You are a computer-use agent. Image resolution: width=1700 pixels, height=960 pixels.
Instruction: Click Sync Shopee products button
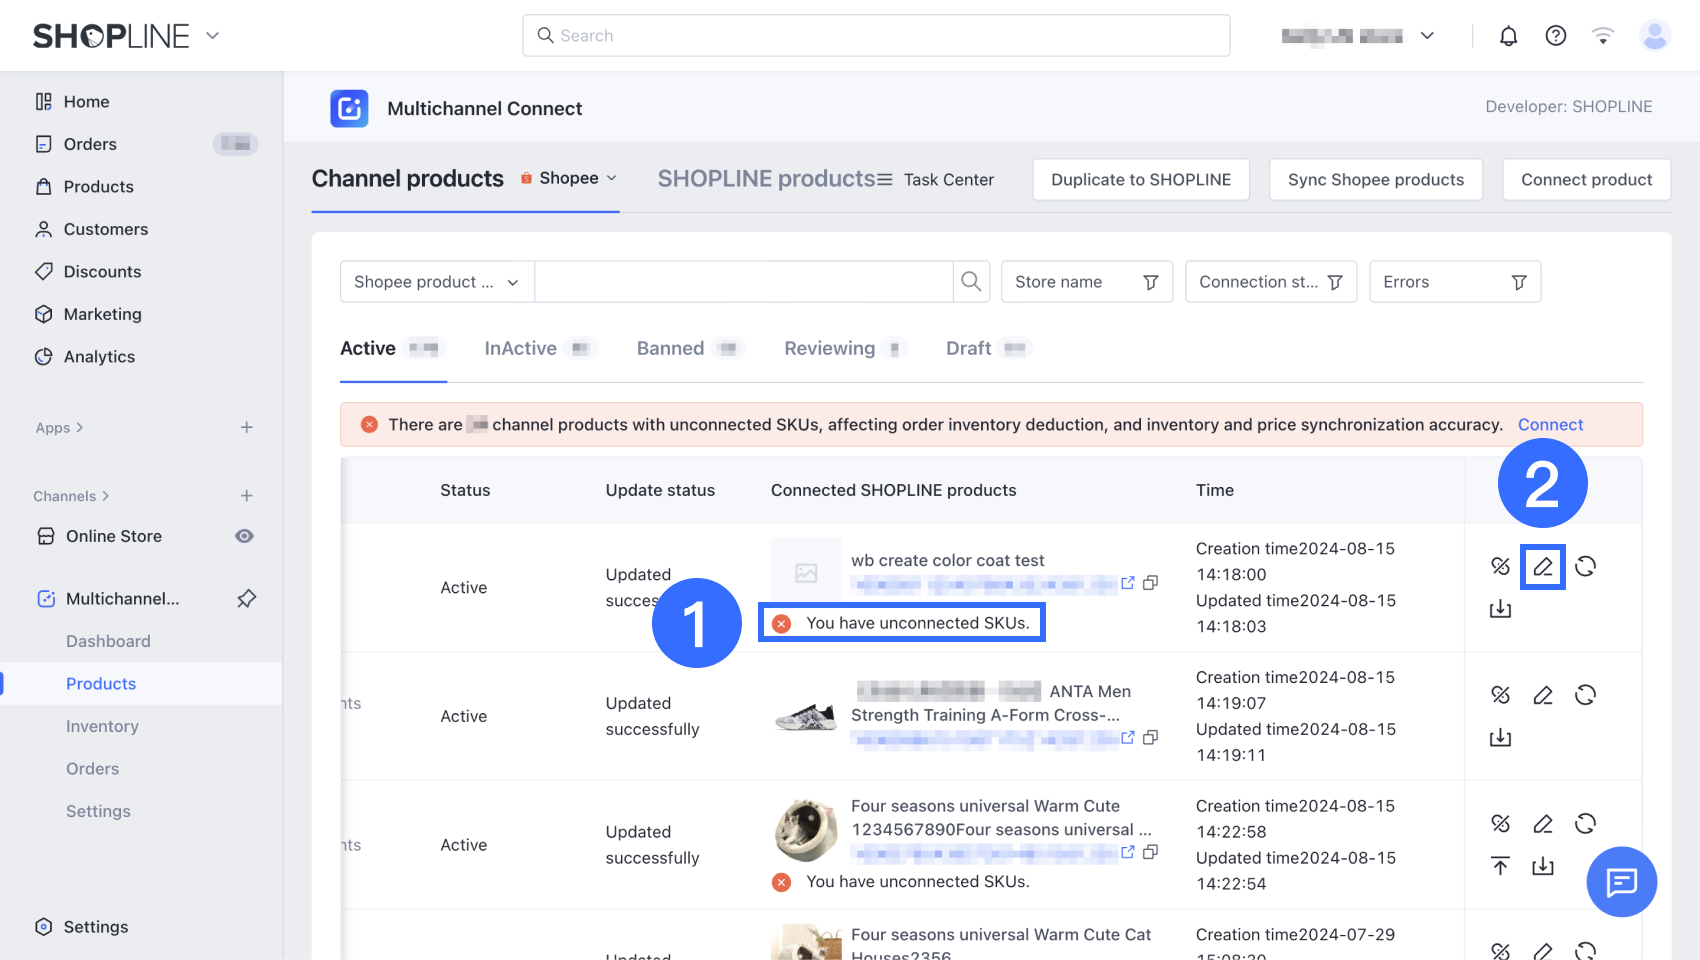(x=1375, y=180)
